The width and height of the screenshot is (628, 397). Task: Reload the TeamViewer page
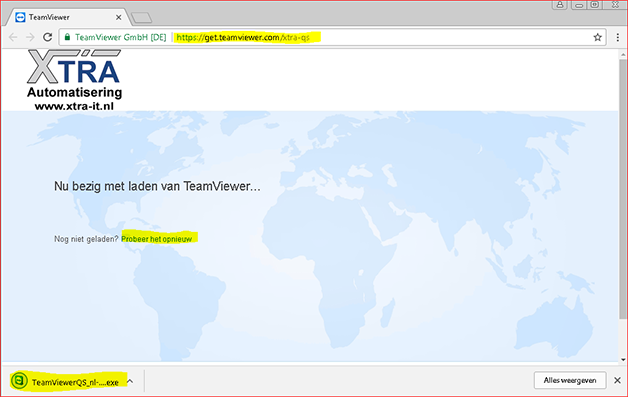point(48,37)
